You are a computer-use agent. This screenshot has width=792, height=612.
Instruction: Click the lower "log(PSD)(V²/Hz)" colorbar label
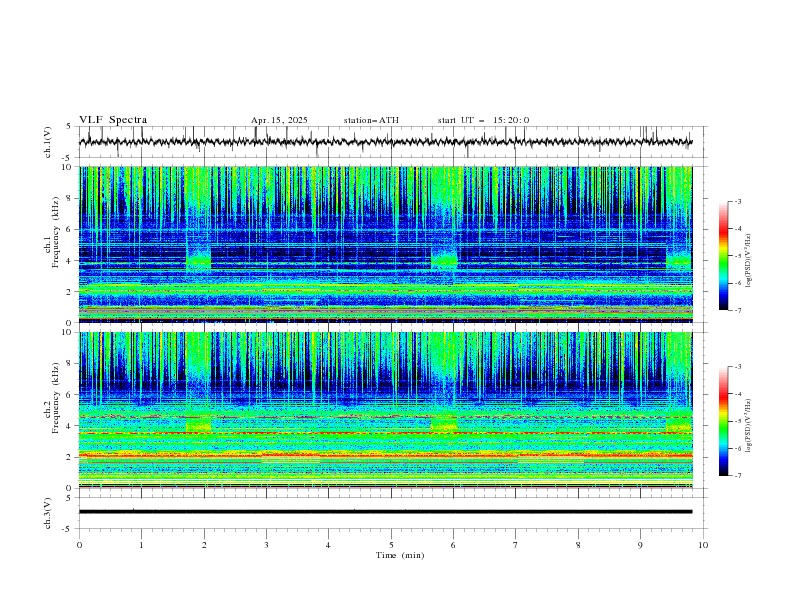coord(749,425)
